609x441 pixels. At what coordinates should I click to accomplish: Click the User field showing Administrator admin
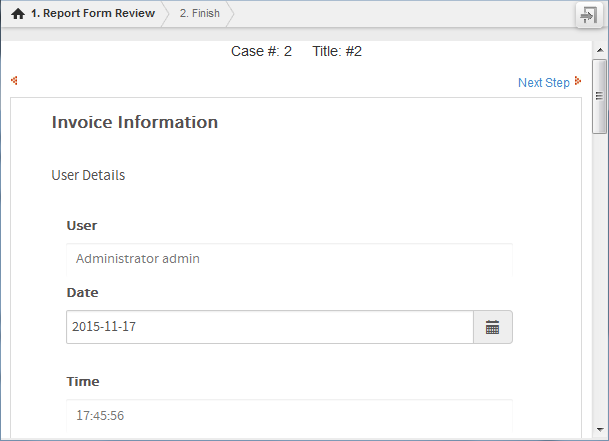click(x=289, y=258)
